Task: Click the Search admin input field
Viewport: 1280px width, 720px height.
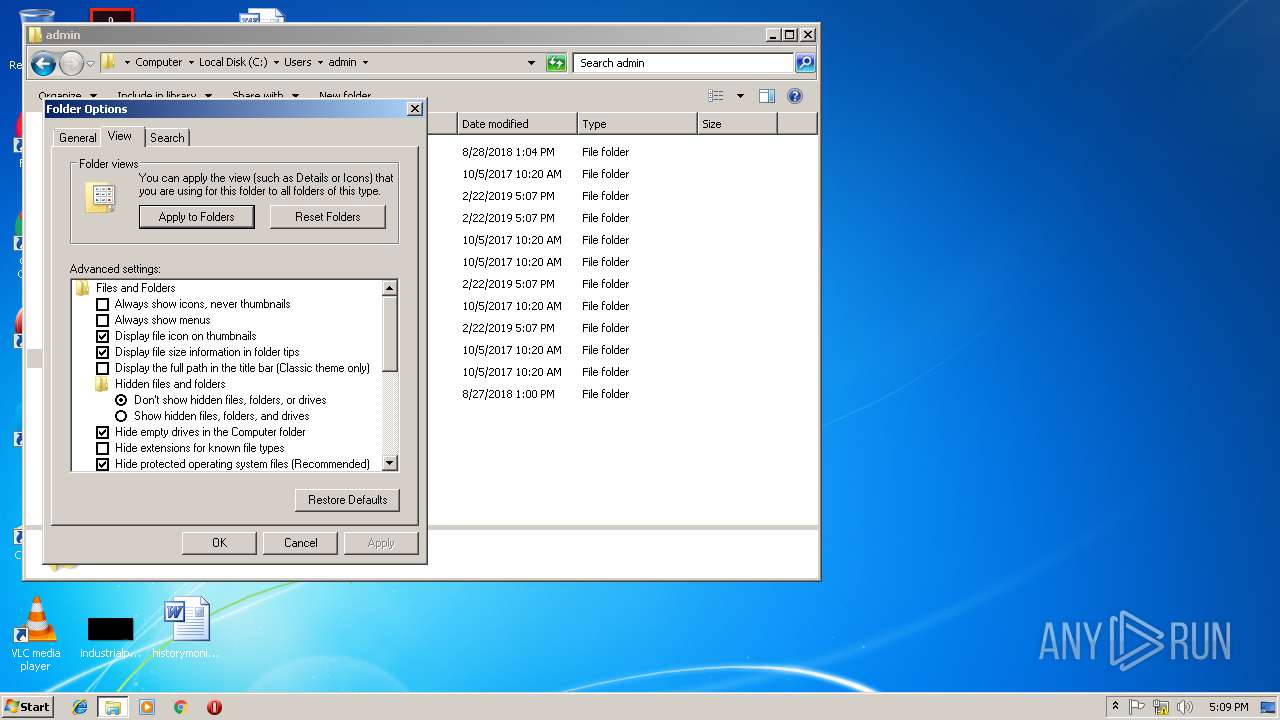Action: point(684,63)
